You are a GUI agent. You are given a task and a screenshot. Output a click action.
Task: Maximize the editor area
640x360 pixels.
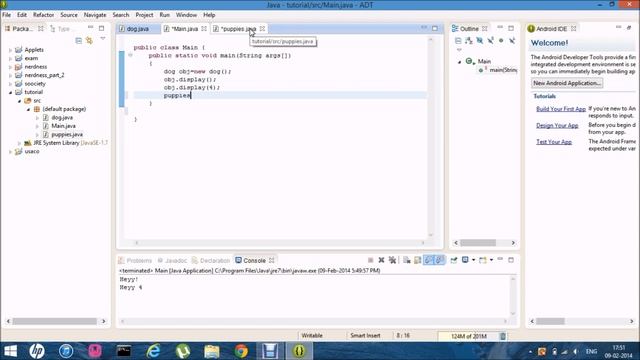435,28
